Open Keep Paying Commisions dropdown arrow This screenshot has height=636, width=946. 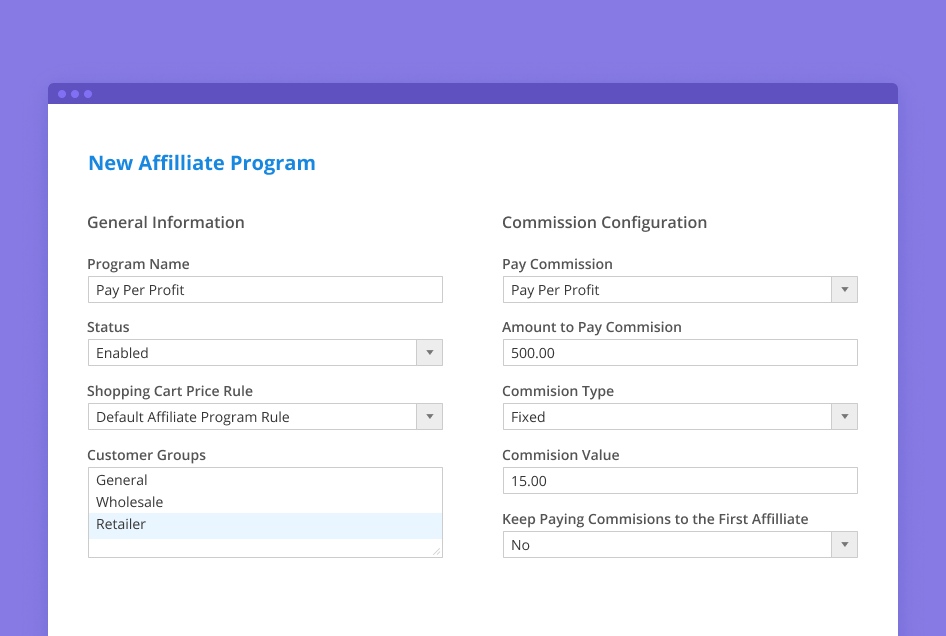coord(845,545)
